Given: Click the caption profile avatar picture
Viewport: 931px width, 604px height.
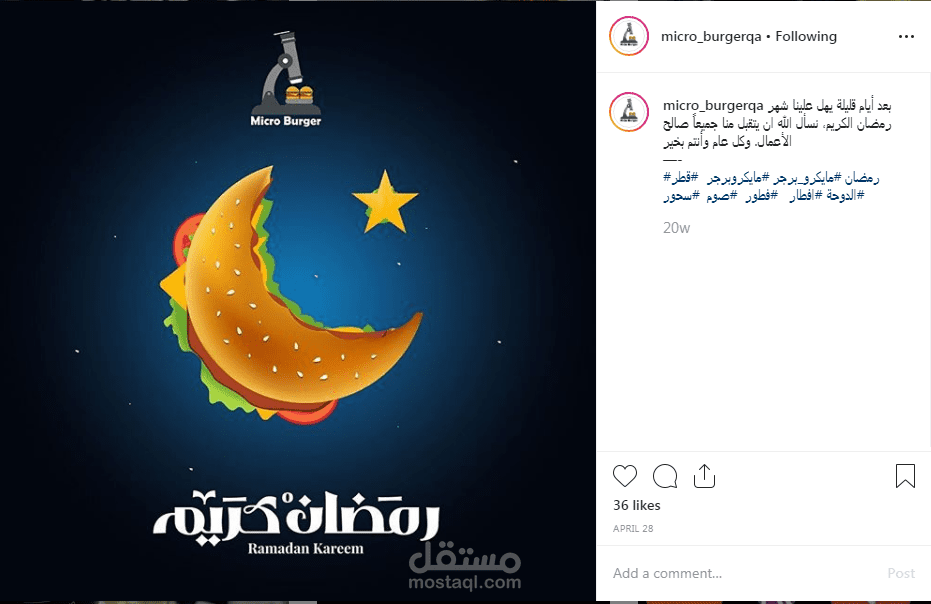Looking at the screenshot, I should click(x=629, y=111).
